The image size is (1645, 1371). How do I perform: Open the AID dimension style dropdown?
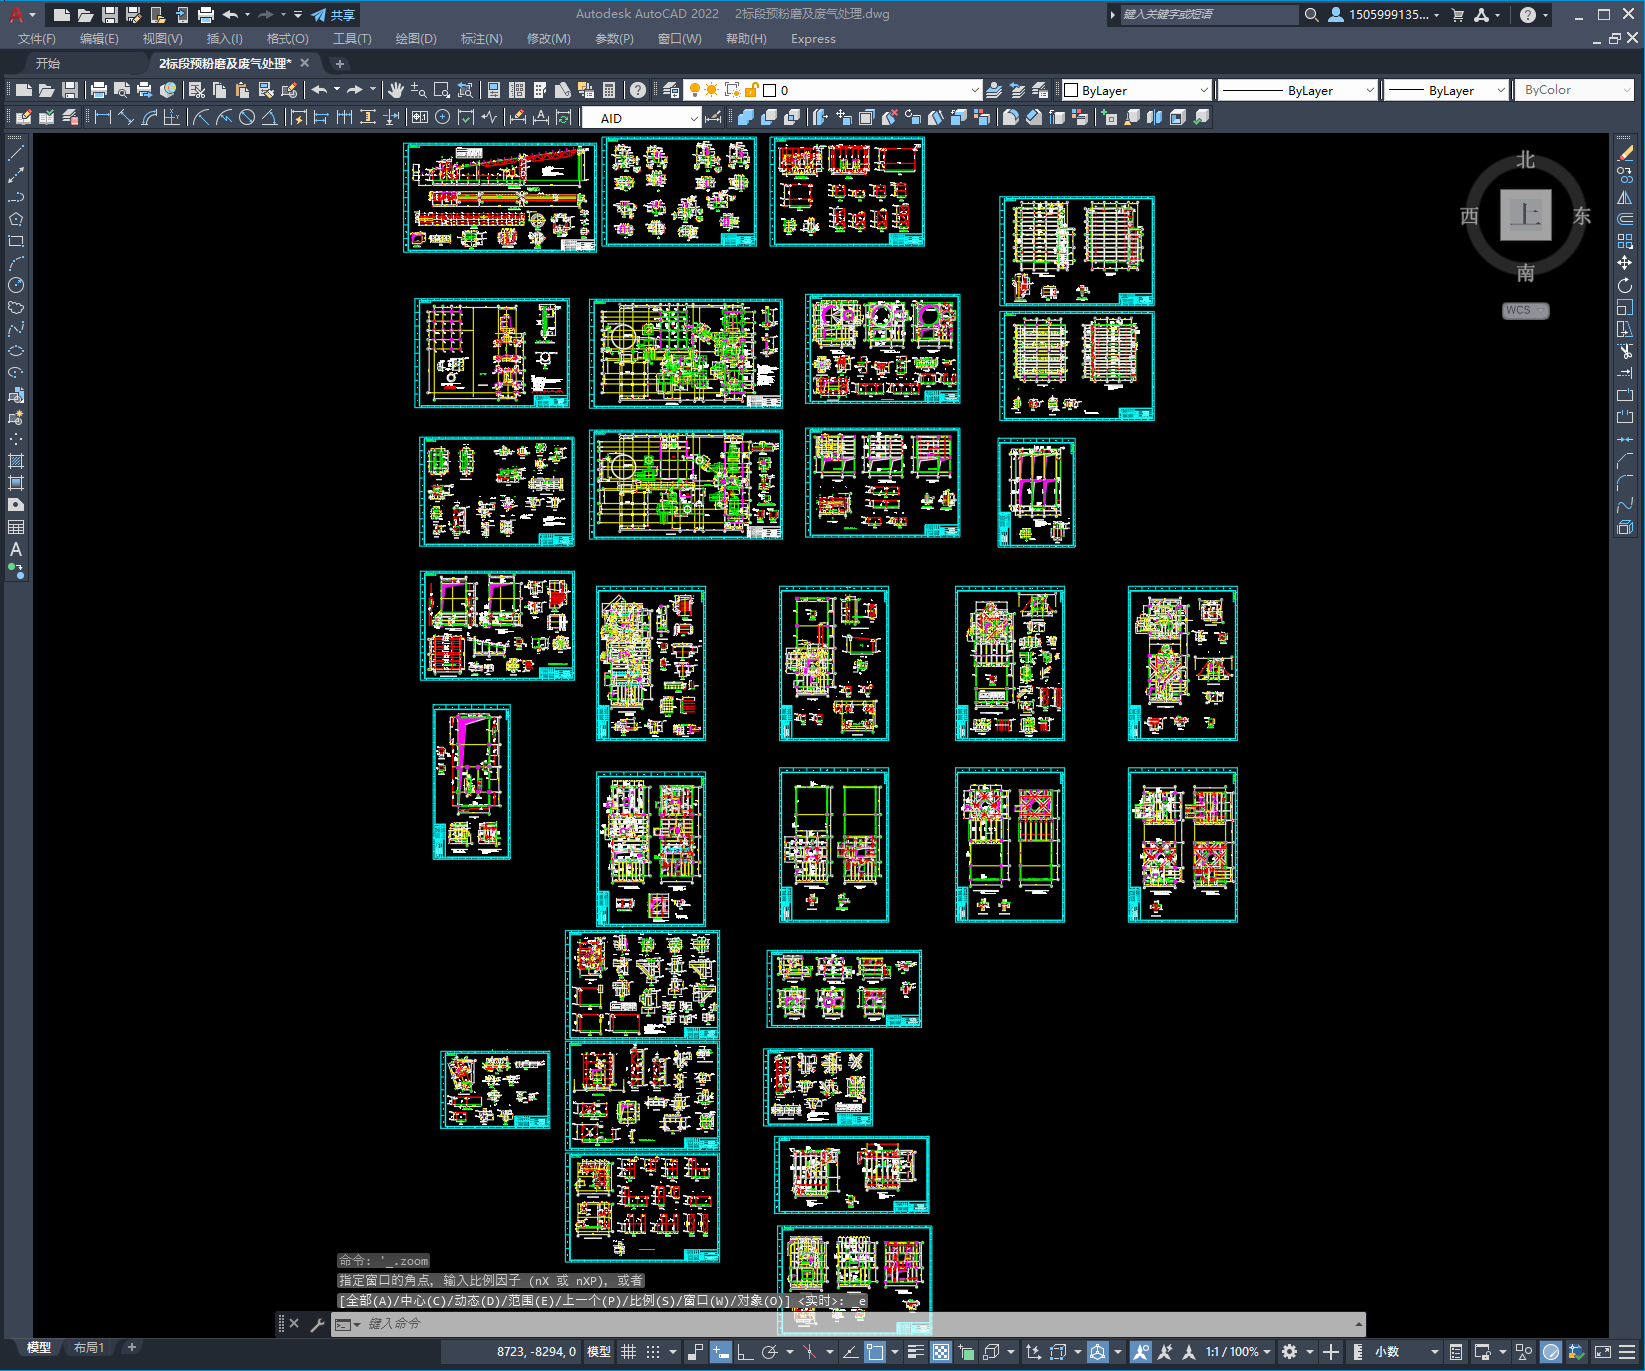pos(694,118)
